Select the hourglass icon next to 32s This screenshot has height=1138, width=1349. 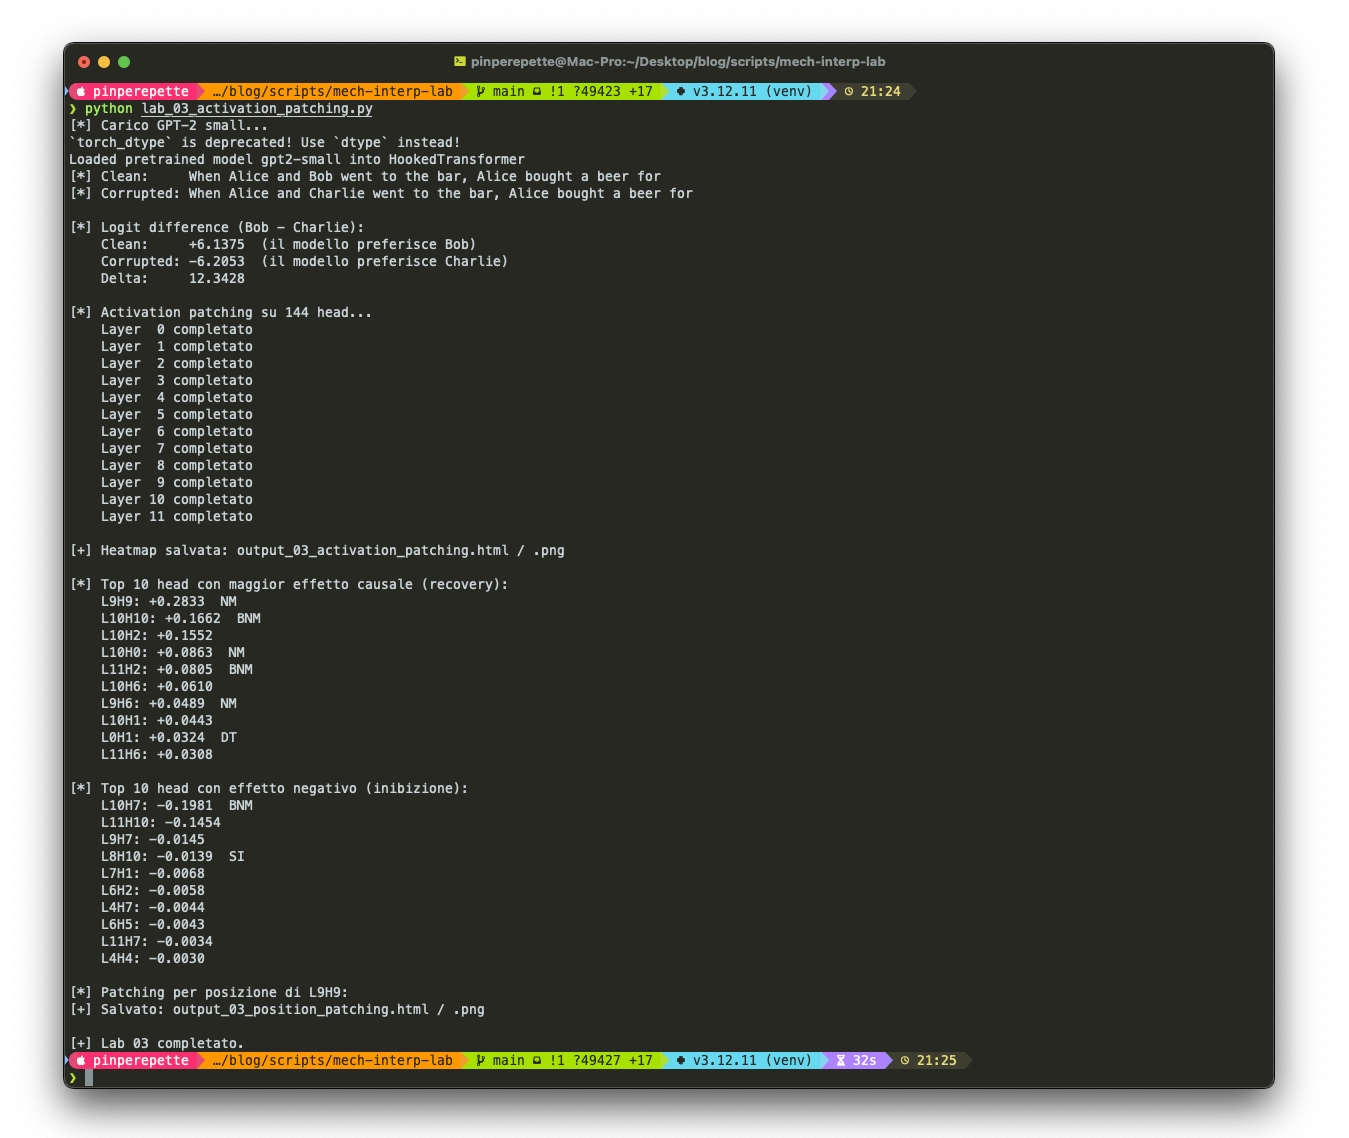(x=840, y=1060)
